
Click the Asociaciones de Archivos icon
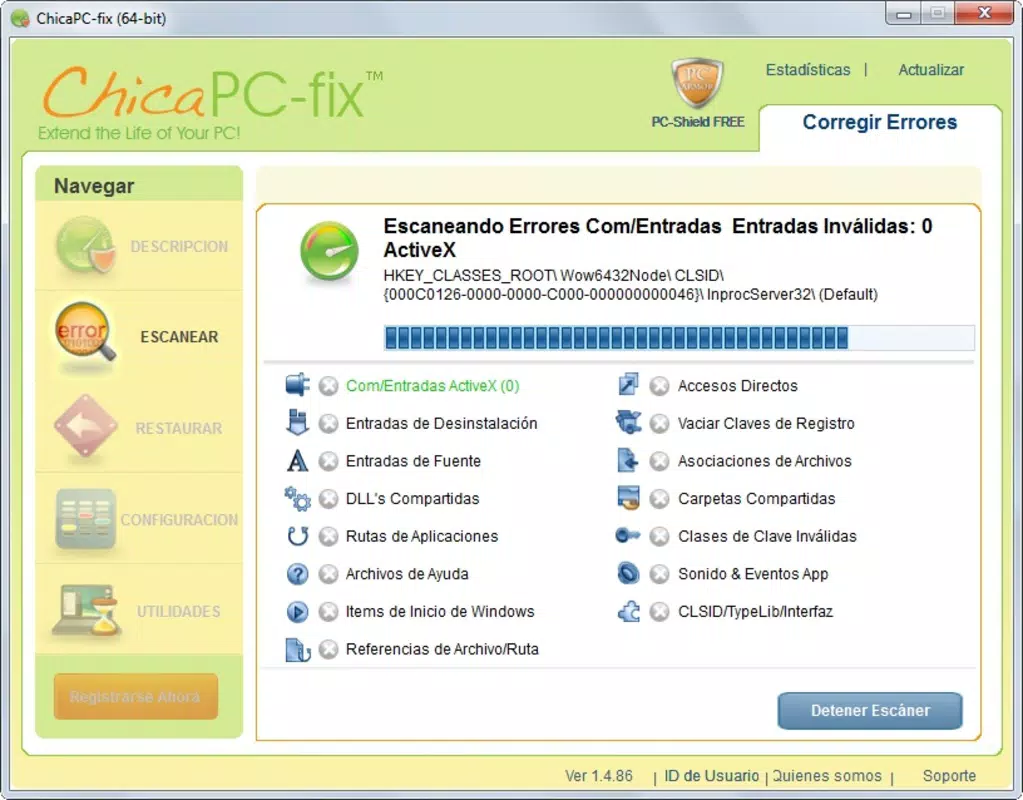point(628,460)
